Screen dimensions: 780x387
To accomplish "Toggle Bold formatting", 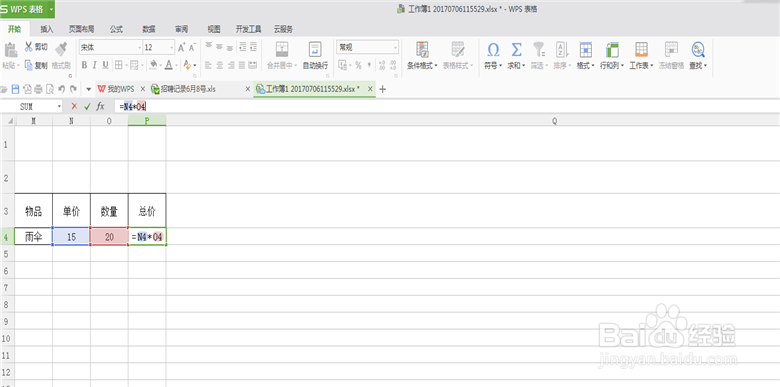I will pyautogui.click(x=84, y=65).
